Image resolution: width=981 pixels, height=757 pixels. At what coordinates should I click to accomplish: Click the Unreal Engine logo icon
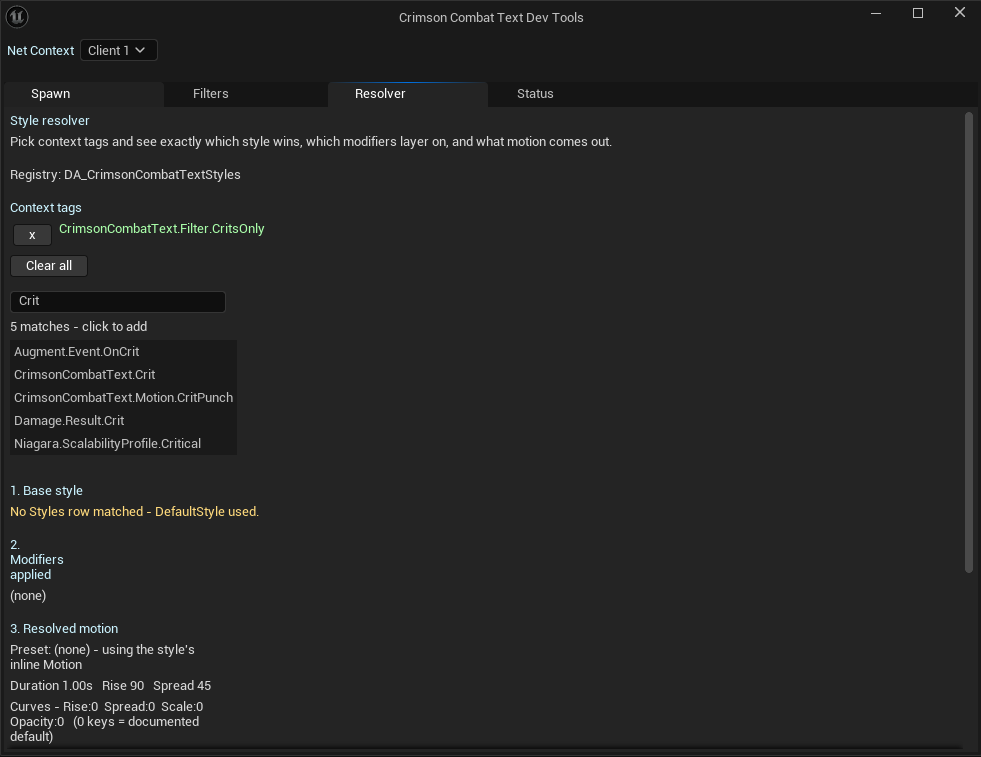point(17,16)
